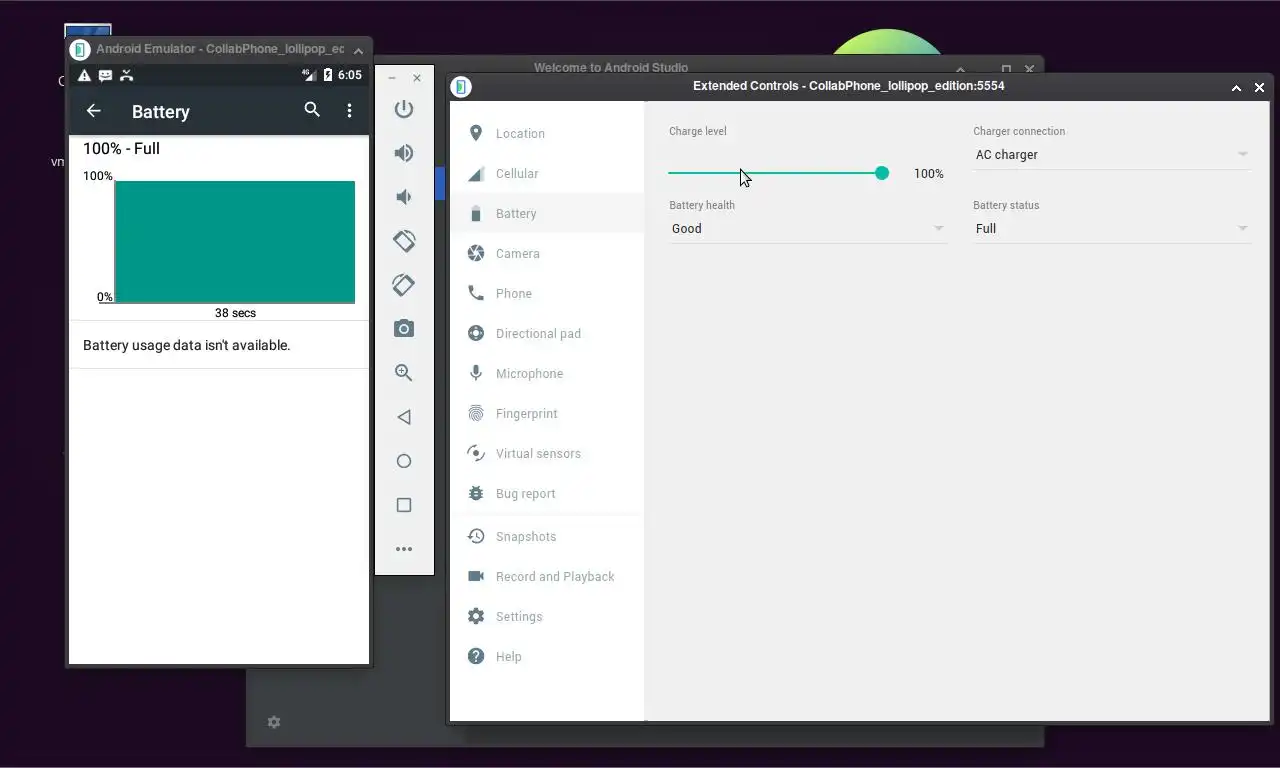Open the Fingerprint section
Viewport: 1280px width, 768px height.
[x=547, y=413]
